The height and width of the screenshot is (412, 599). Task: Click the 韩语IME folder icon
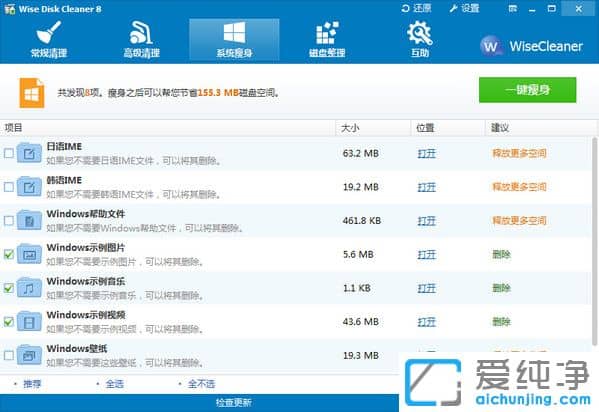point(29,187)
